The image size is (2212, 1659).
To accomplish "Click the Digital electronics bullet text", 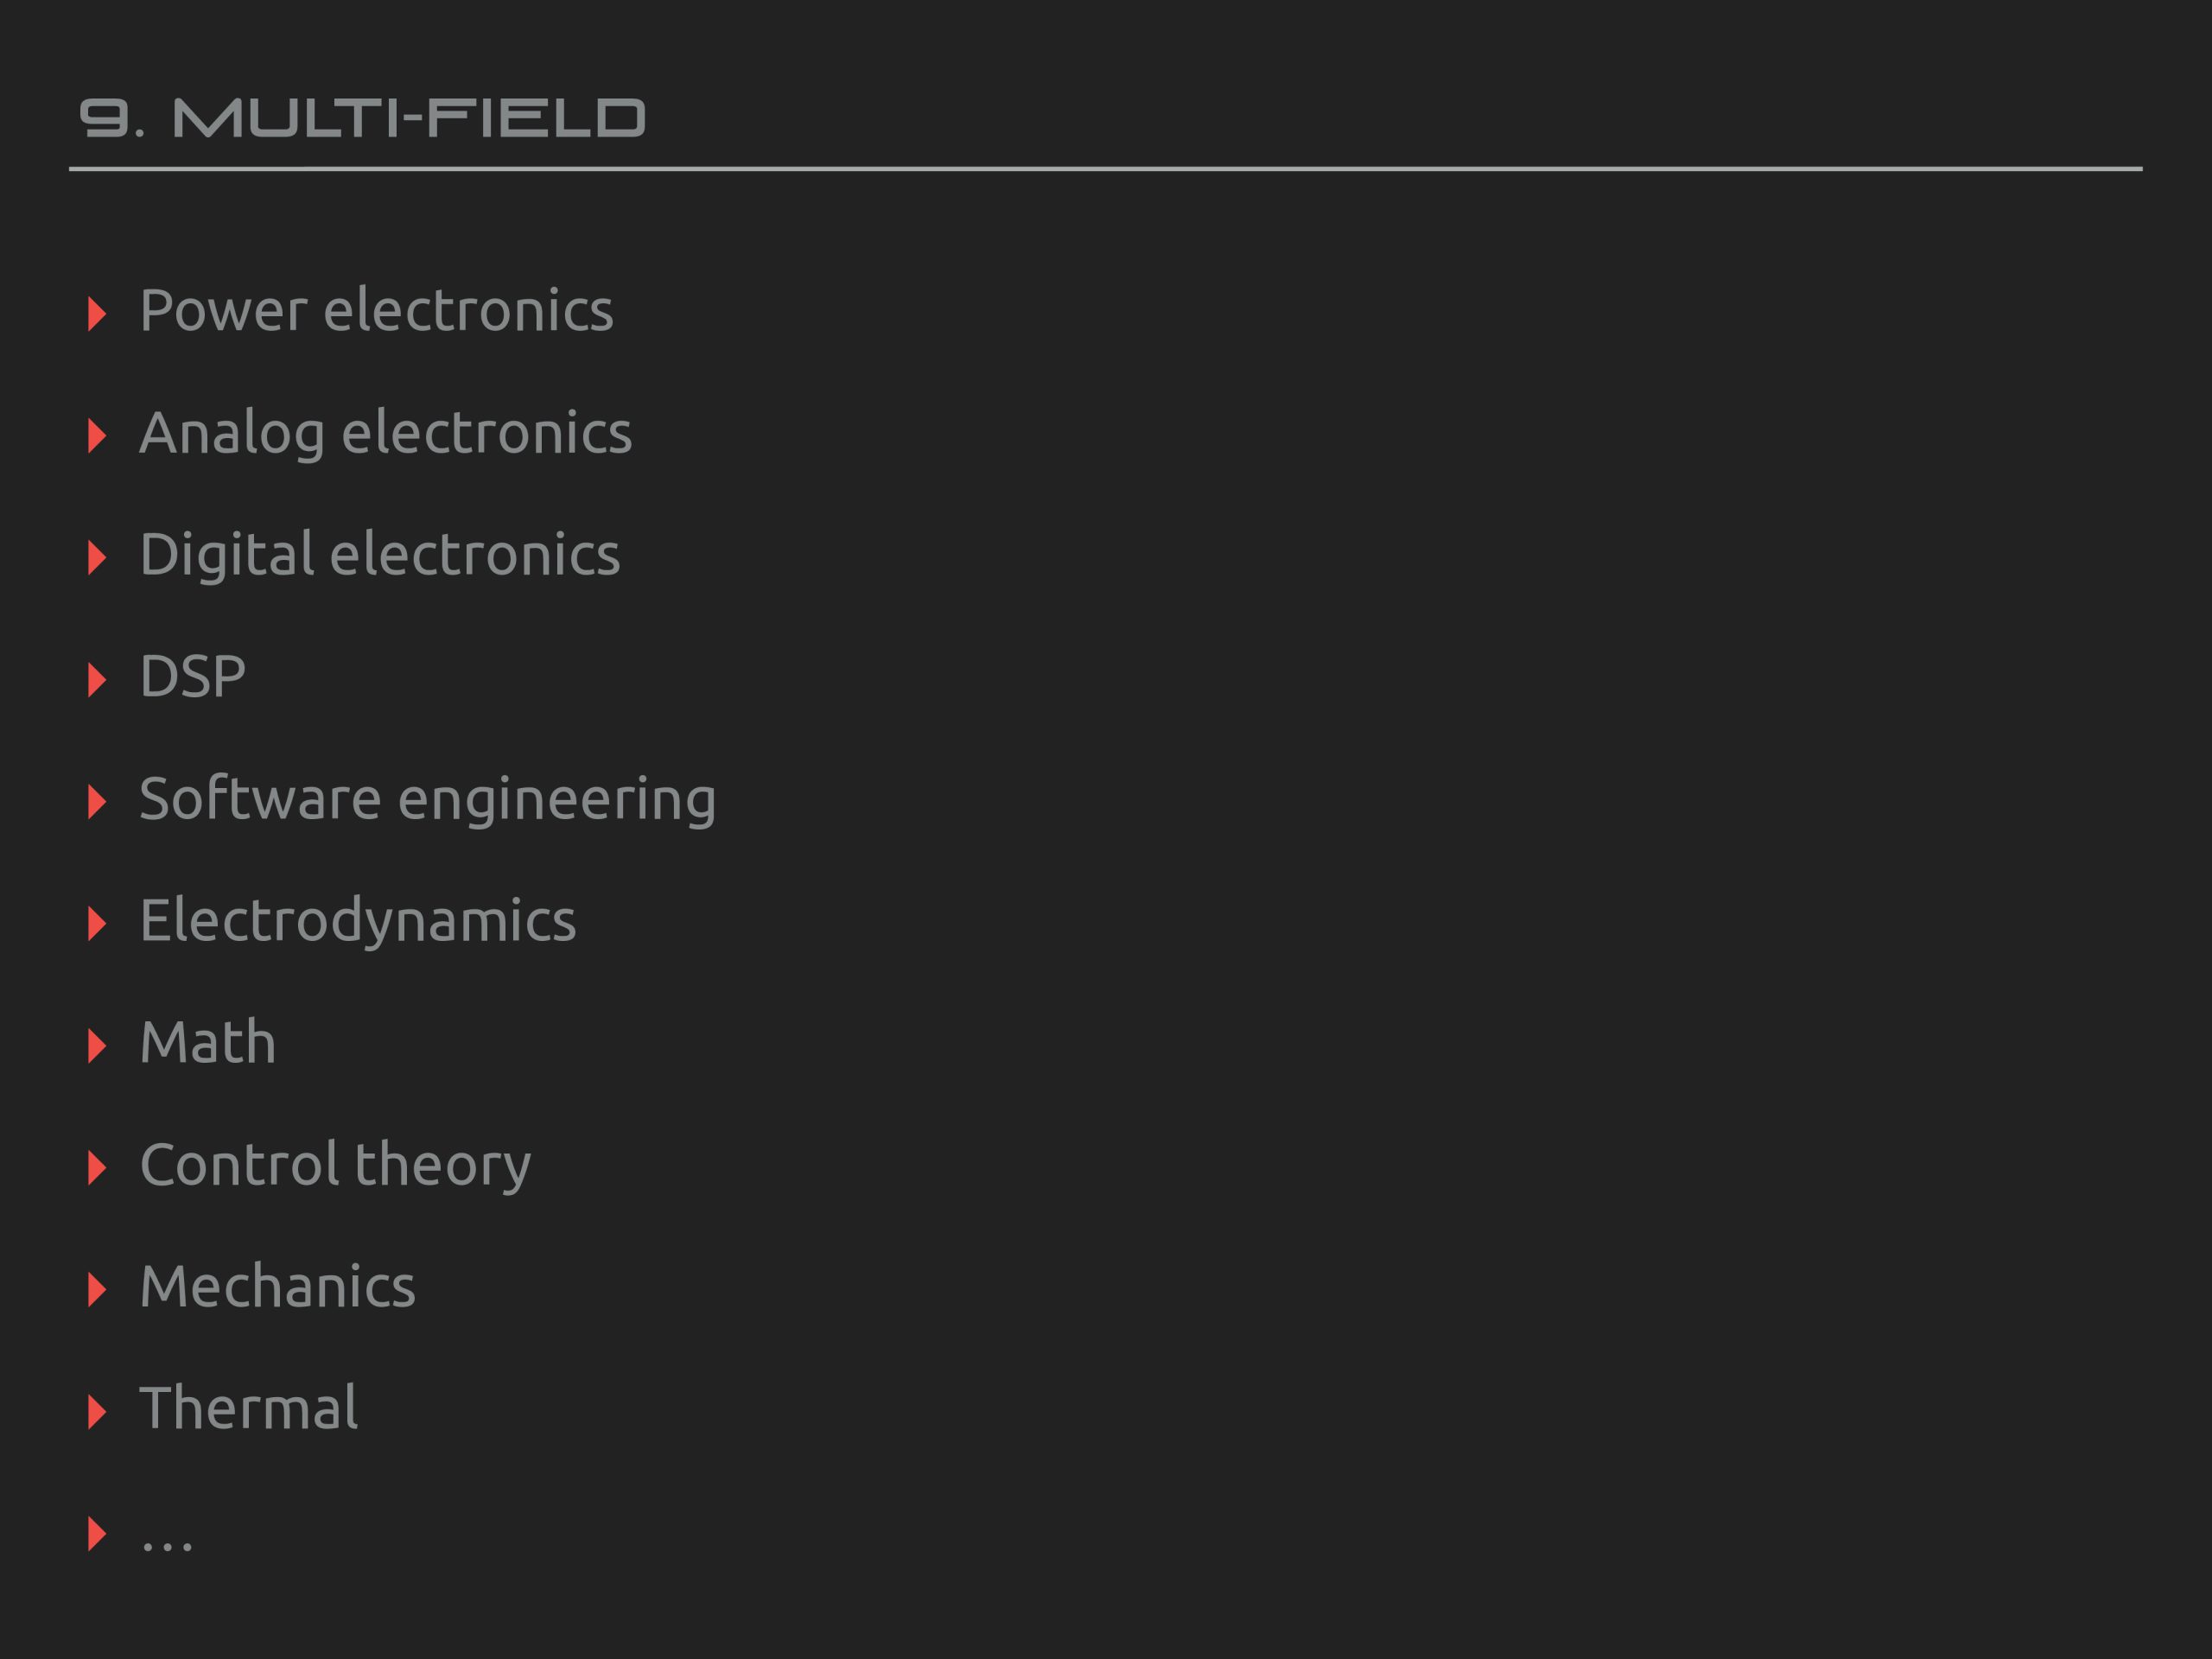I will coord(379,555).
